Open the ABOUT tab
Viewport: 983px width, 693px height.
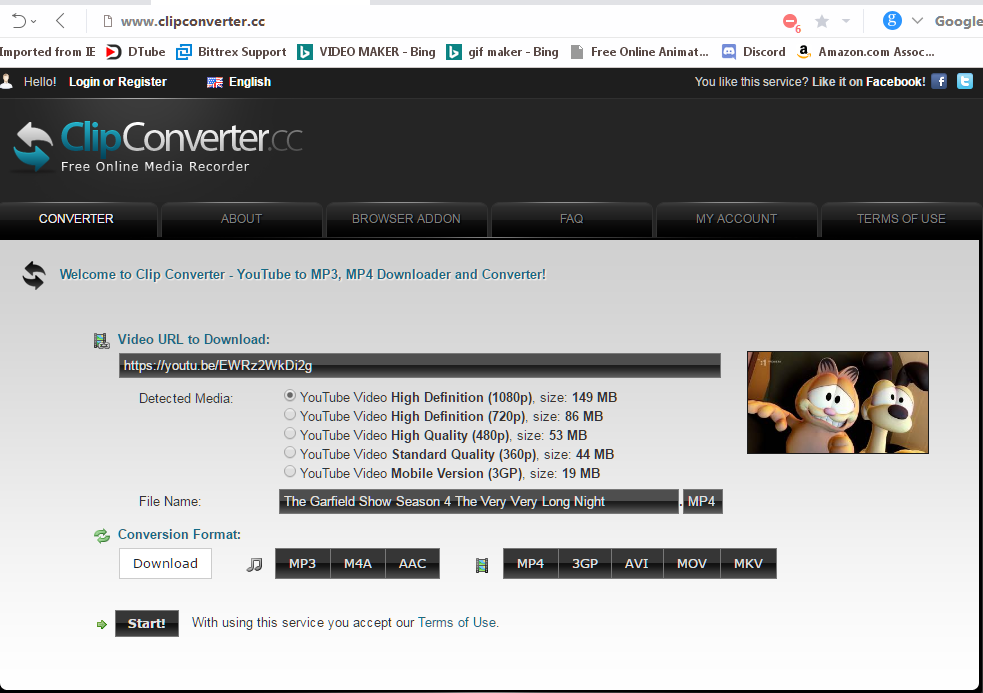click(241, 219)
